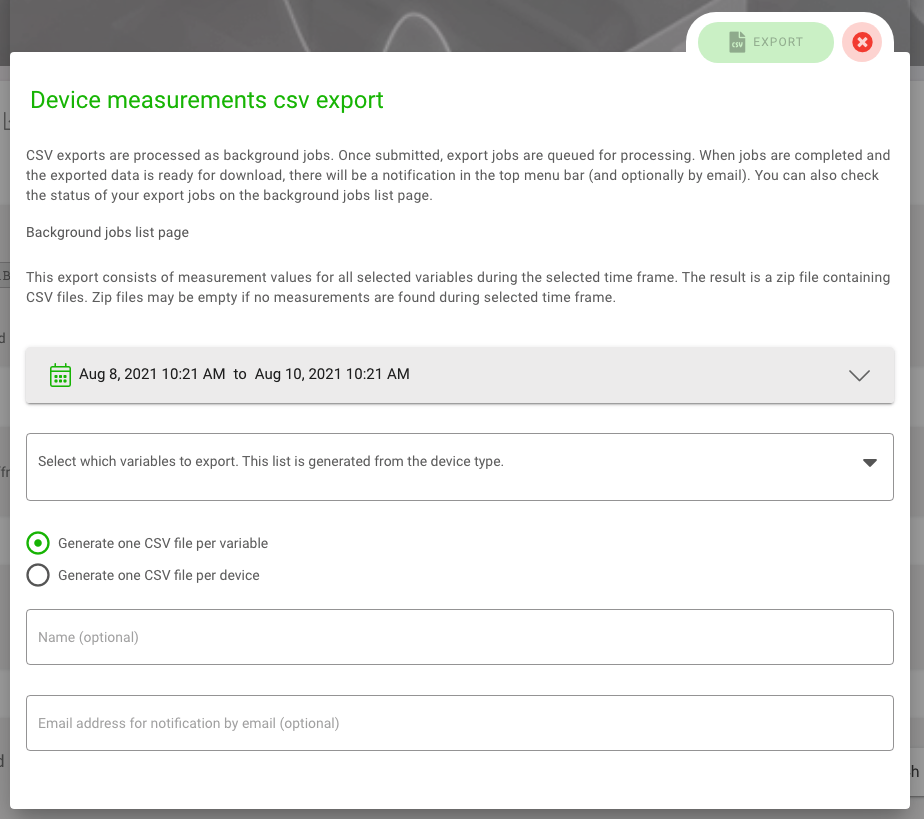Close the export dialog with red X
The image size is (924, 819).
(x=862, y=43)
